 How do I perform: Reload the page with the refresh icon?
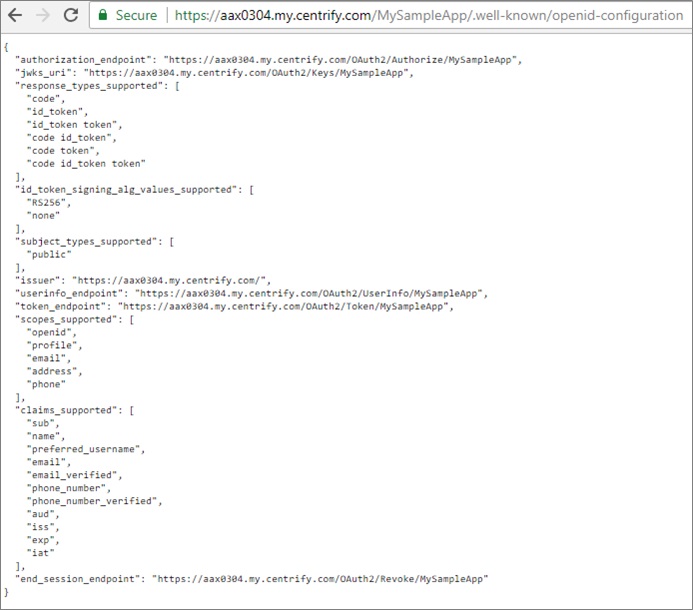[71, 15]
